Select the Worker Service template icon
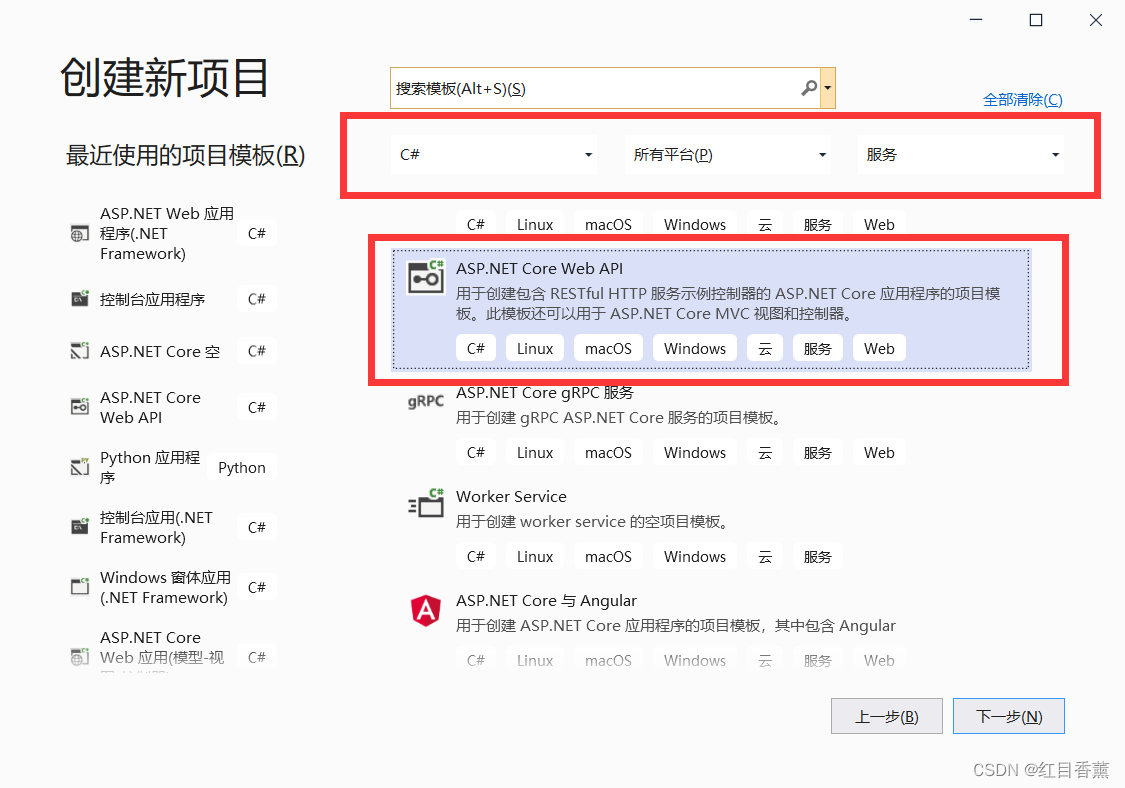 (x=426, y=503)
